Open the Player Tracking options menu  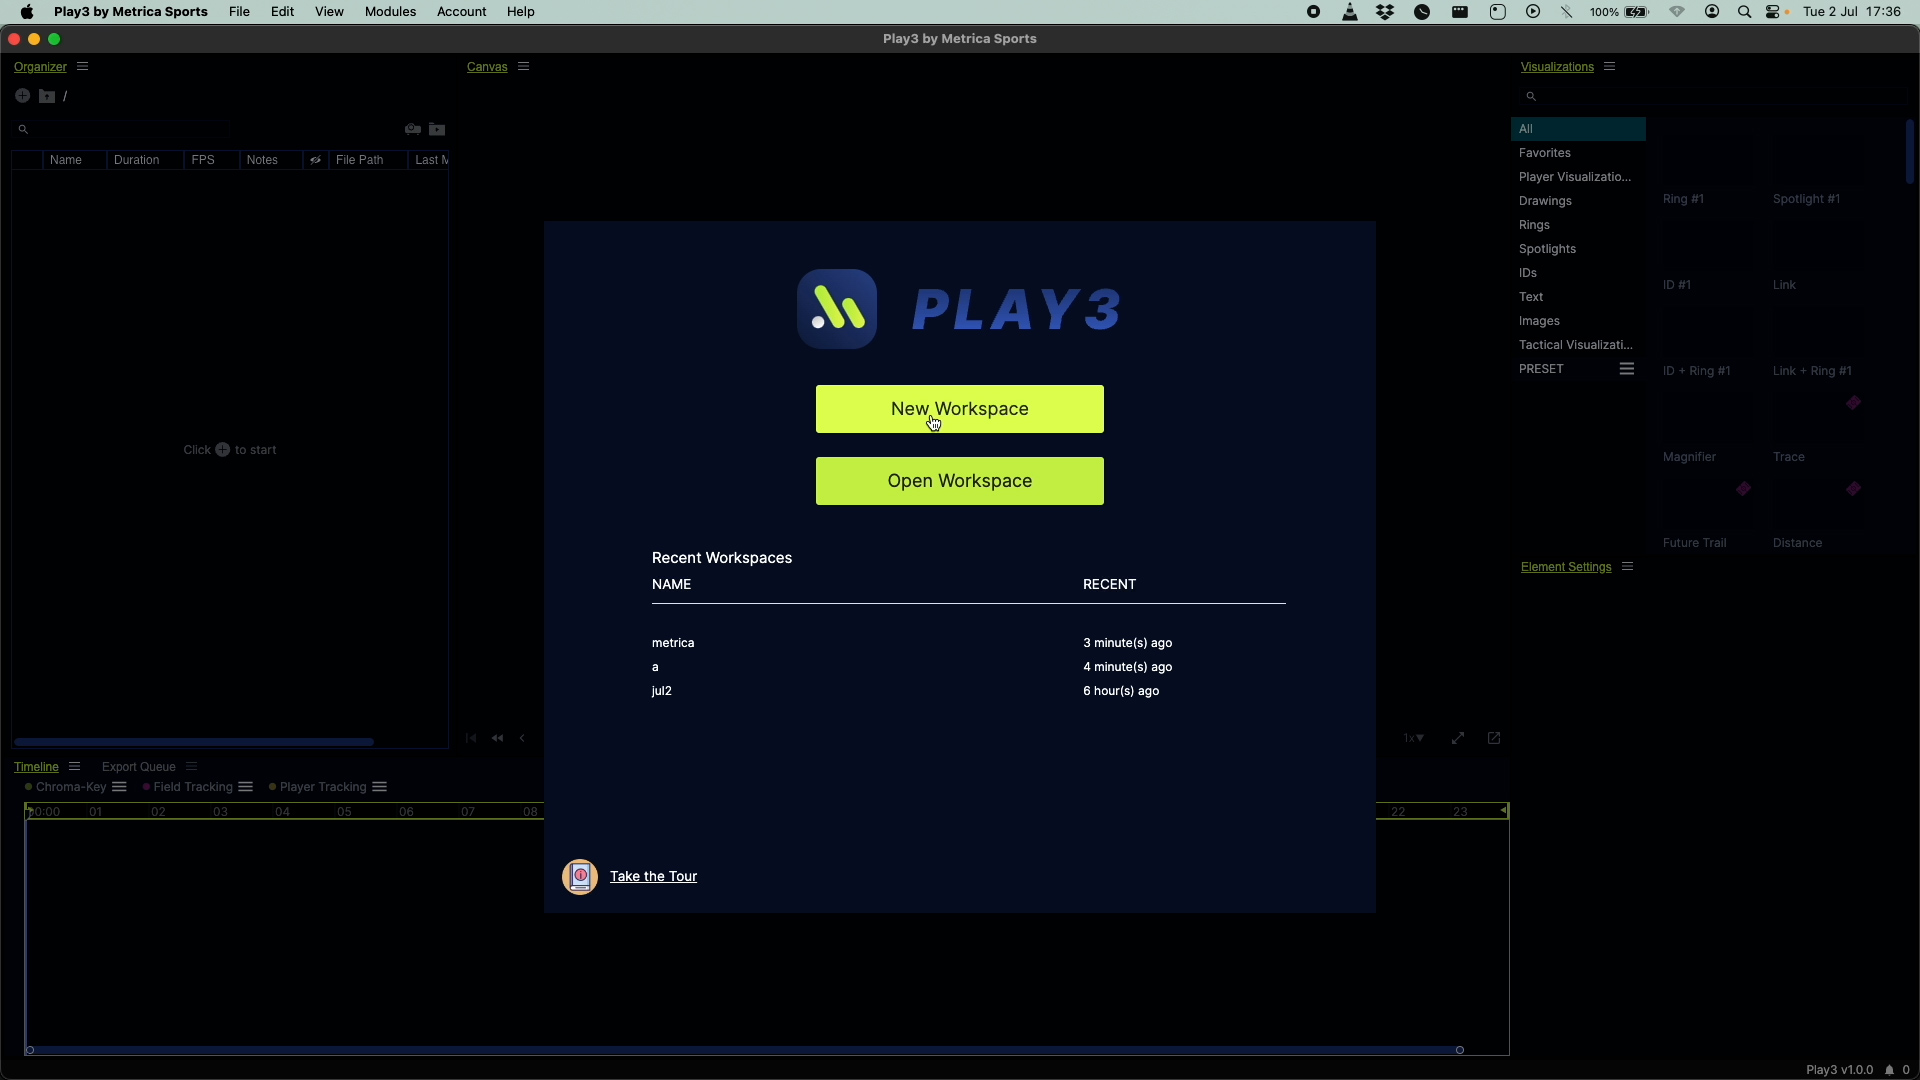[x=380, y=787]
